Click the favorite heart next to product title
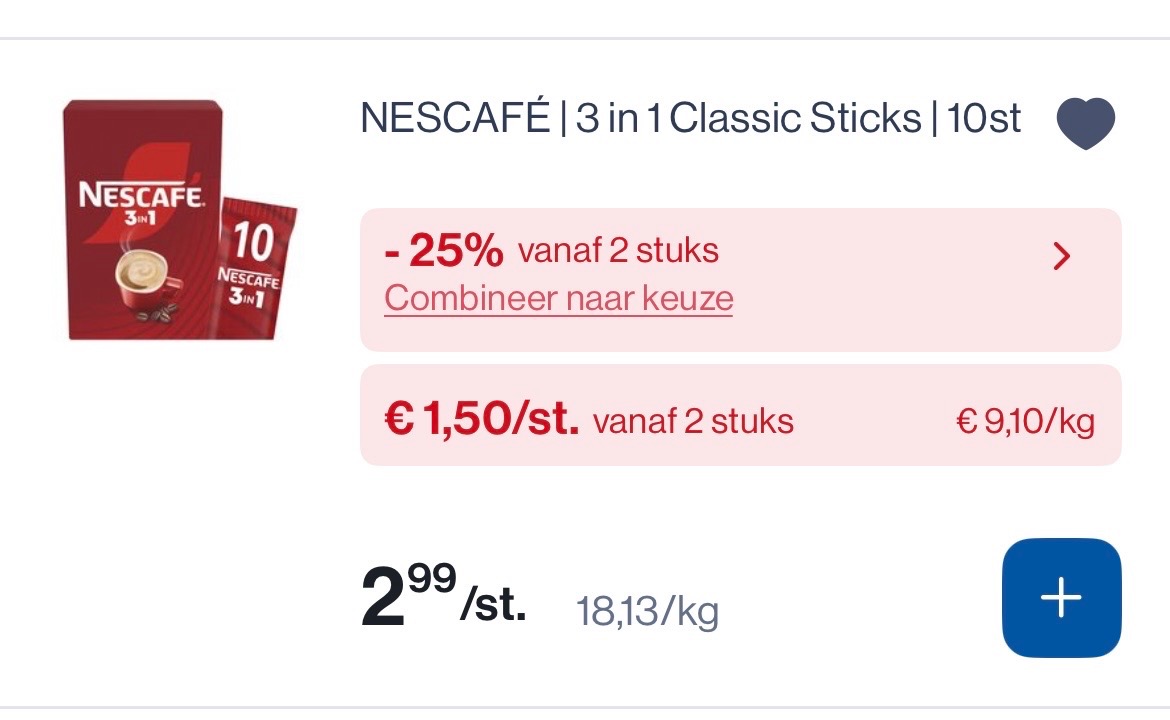This screenshot has height=720, width=1170. pos(1086,122)
